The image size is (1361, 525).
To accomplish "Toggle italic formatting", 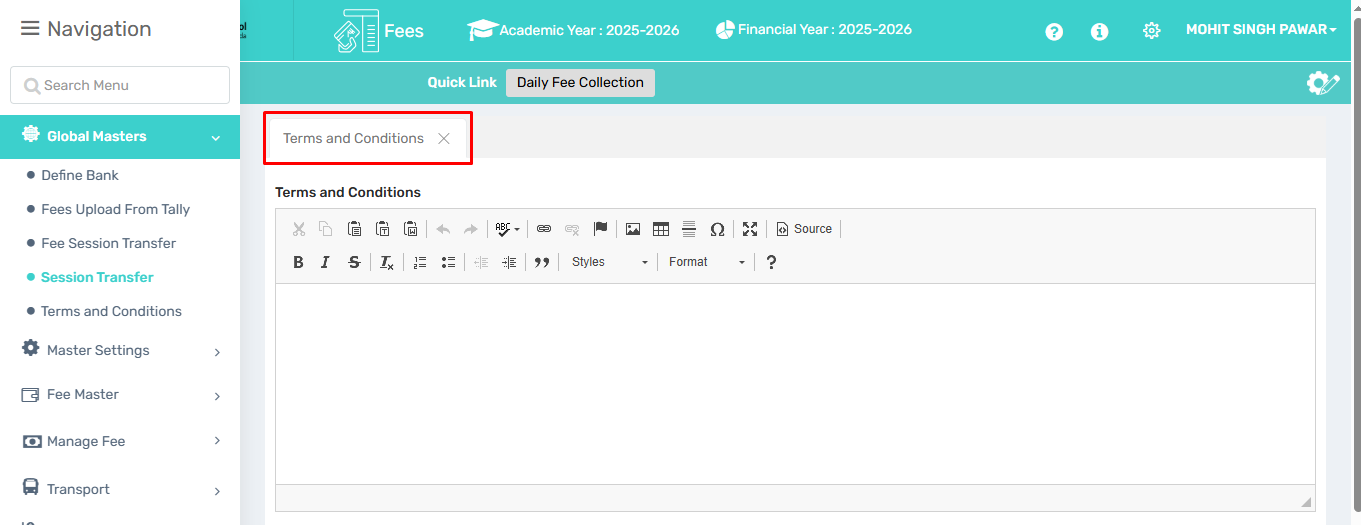I will pyautogui.click(x=326, y=262).
